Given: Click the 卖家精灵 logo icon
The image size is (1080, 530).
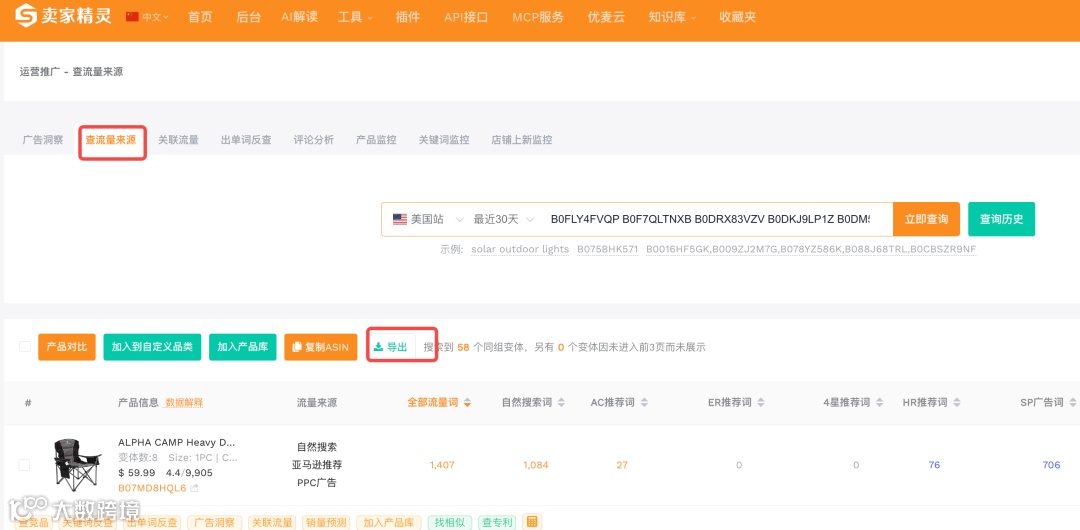Looking at the screenshot, I should point(26,15).
